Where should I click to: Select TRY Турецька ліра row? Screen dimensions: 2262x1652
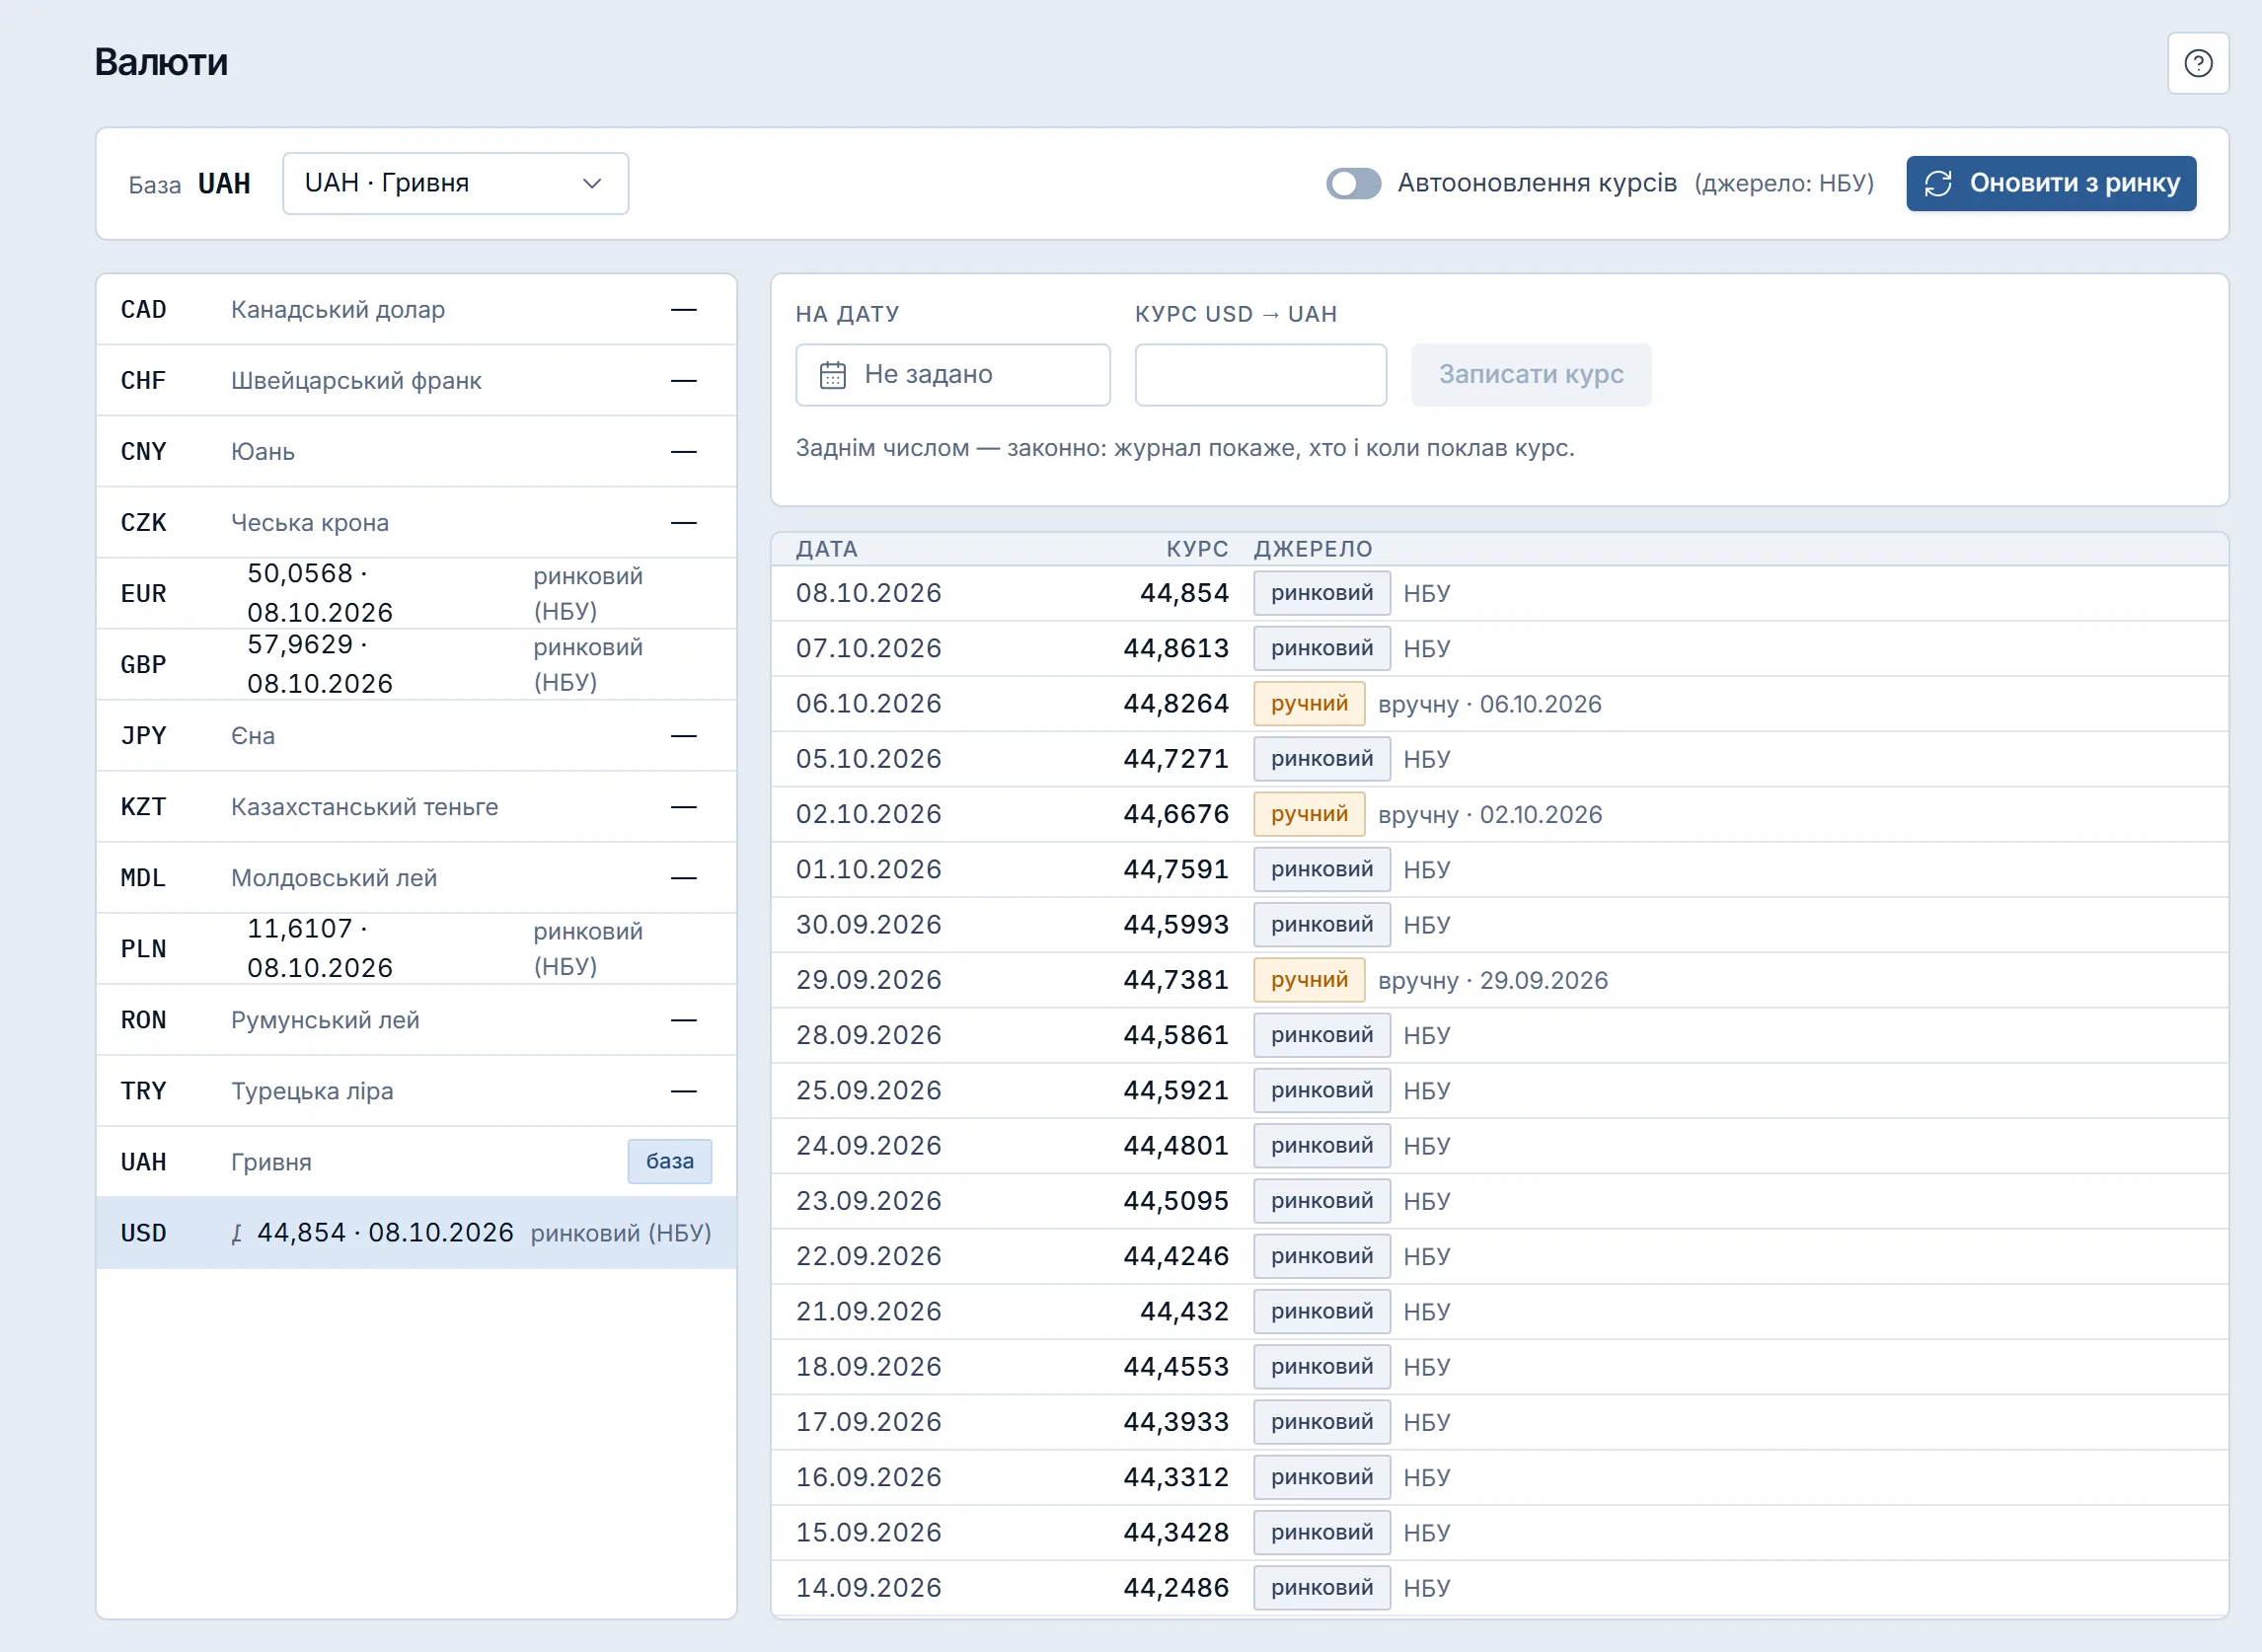tap(416, 1091)
